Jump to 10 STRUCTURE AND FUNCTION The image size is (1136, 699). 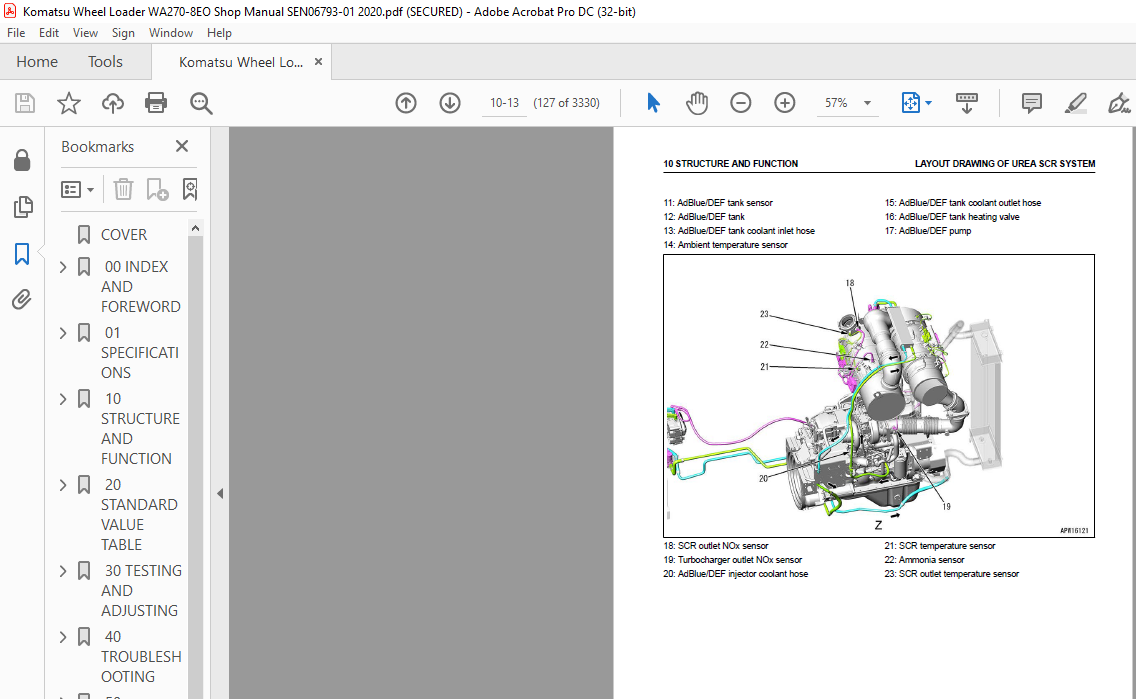[141, 429]
